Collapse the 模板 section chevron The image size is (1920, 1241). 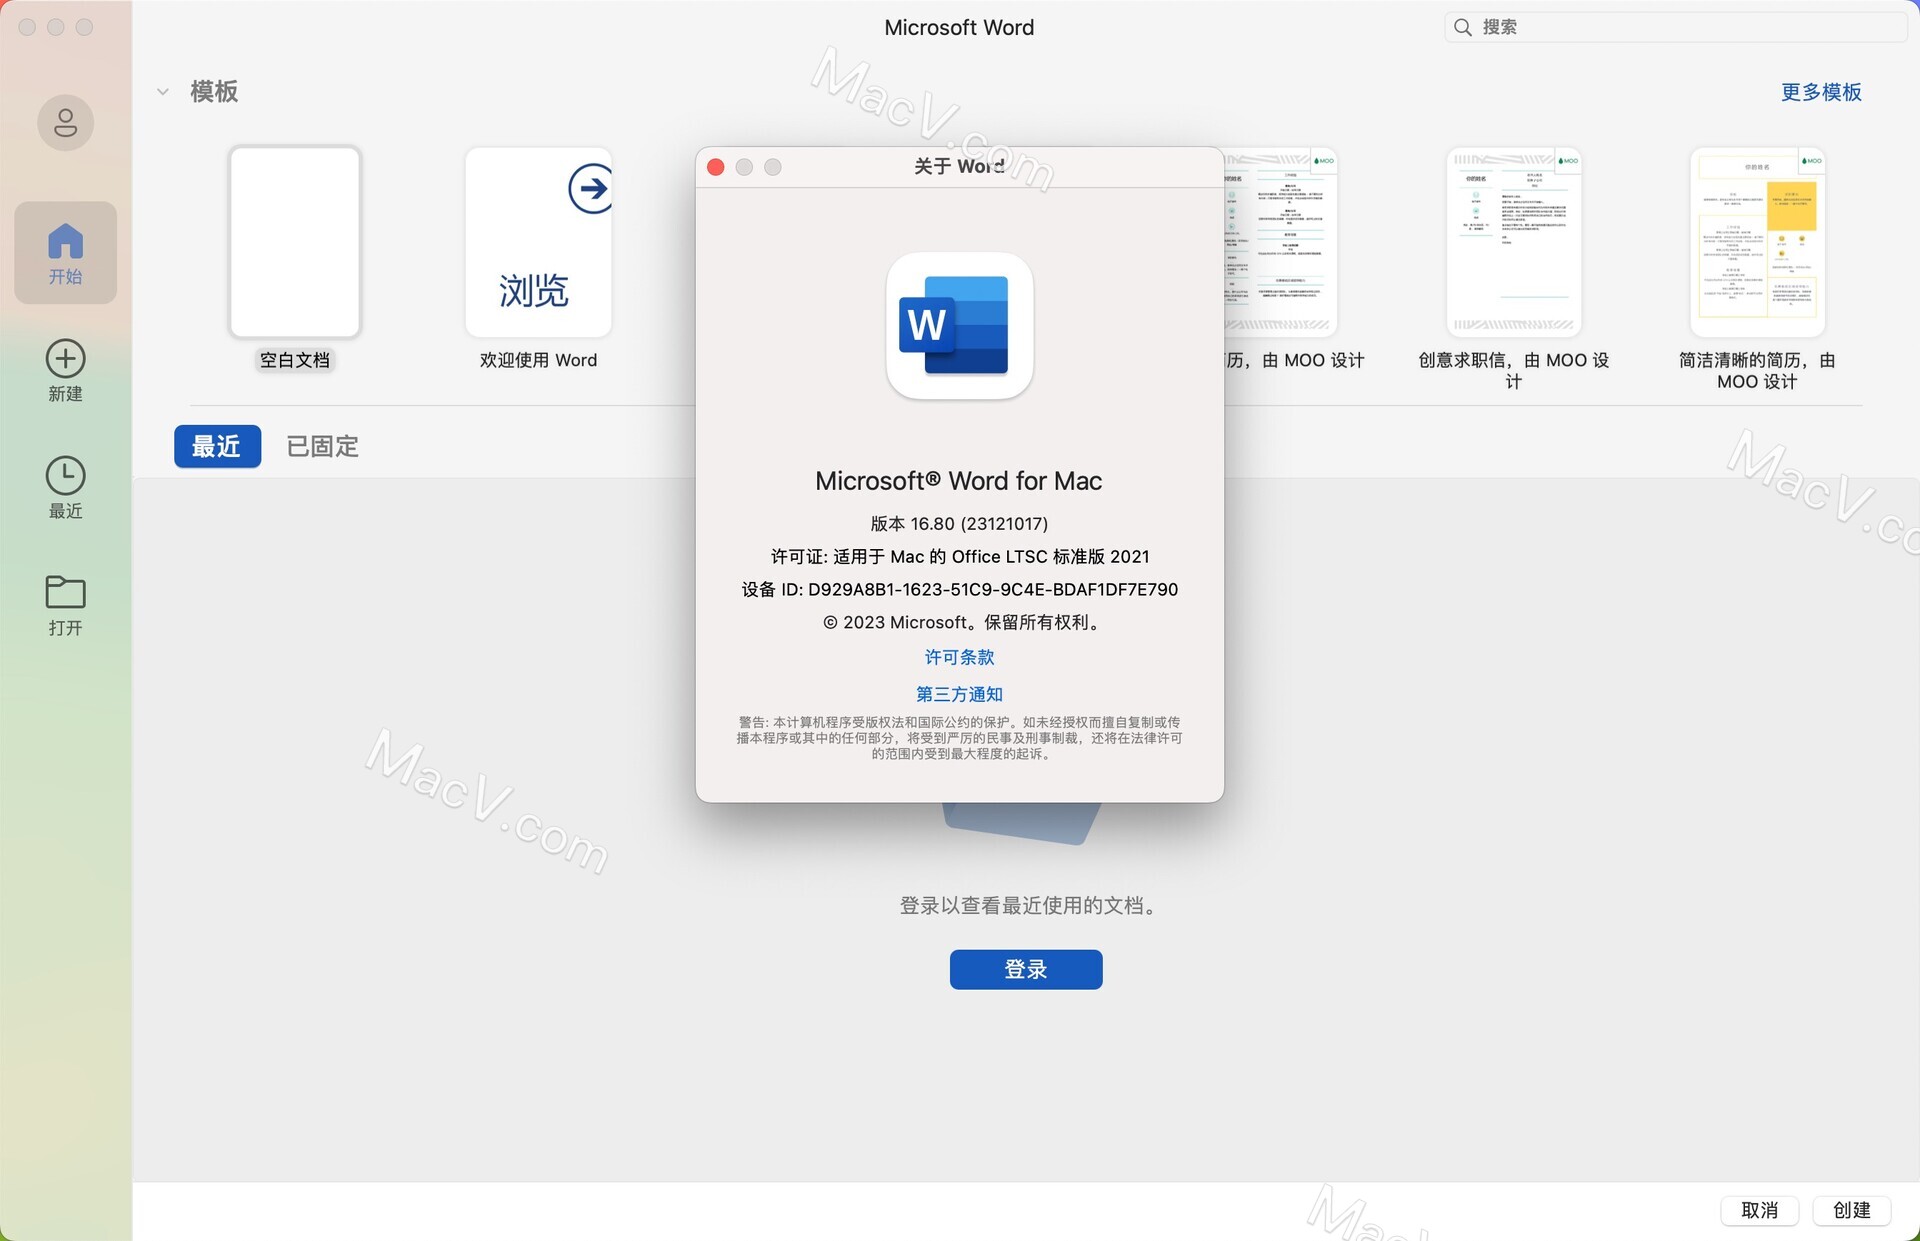(x=163, y=92)
